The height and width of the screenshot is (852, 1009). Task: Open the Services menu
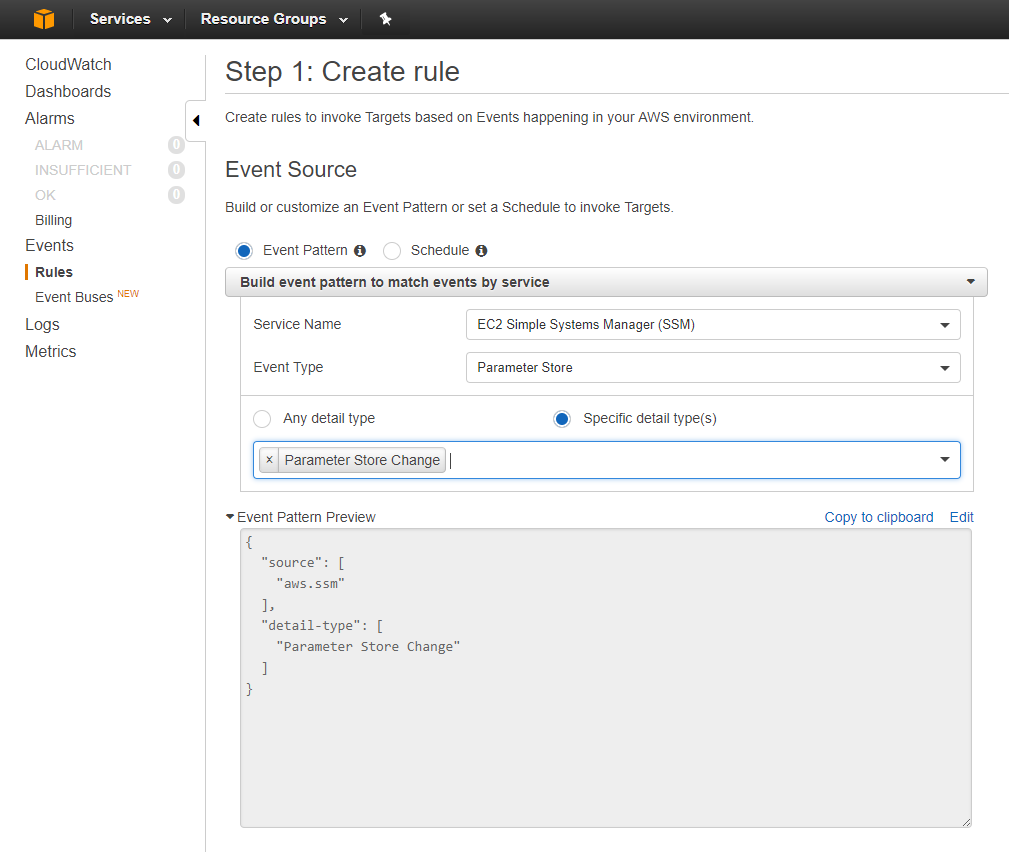(130, 19)
